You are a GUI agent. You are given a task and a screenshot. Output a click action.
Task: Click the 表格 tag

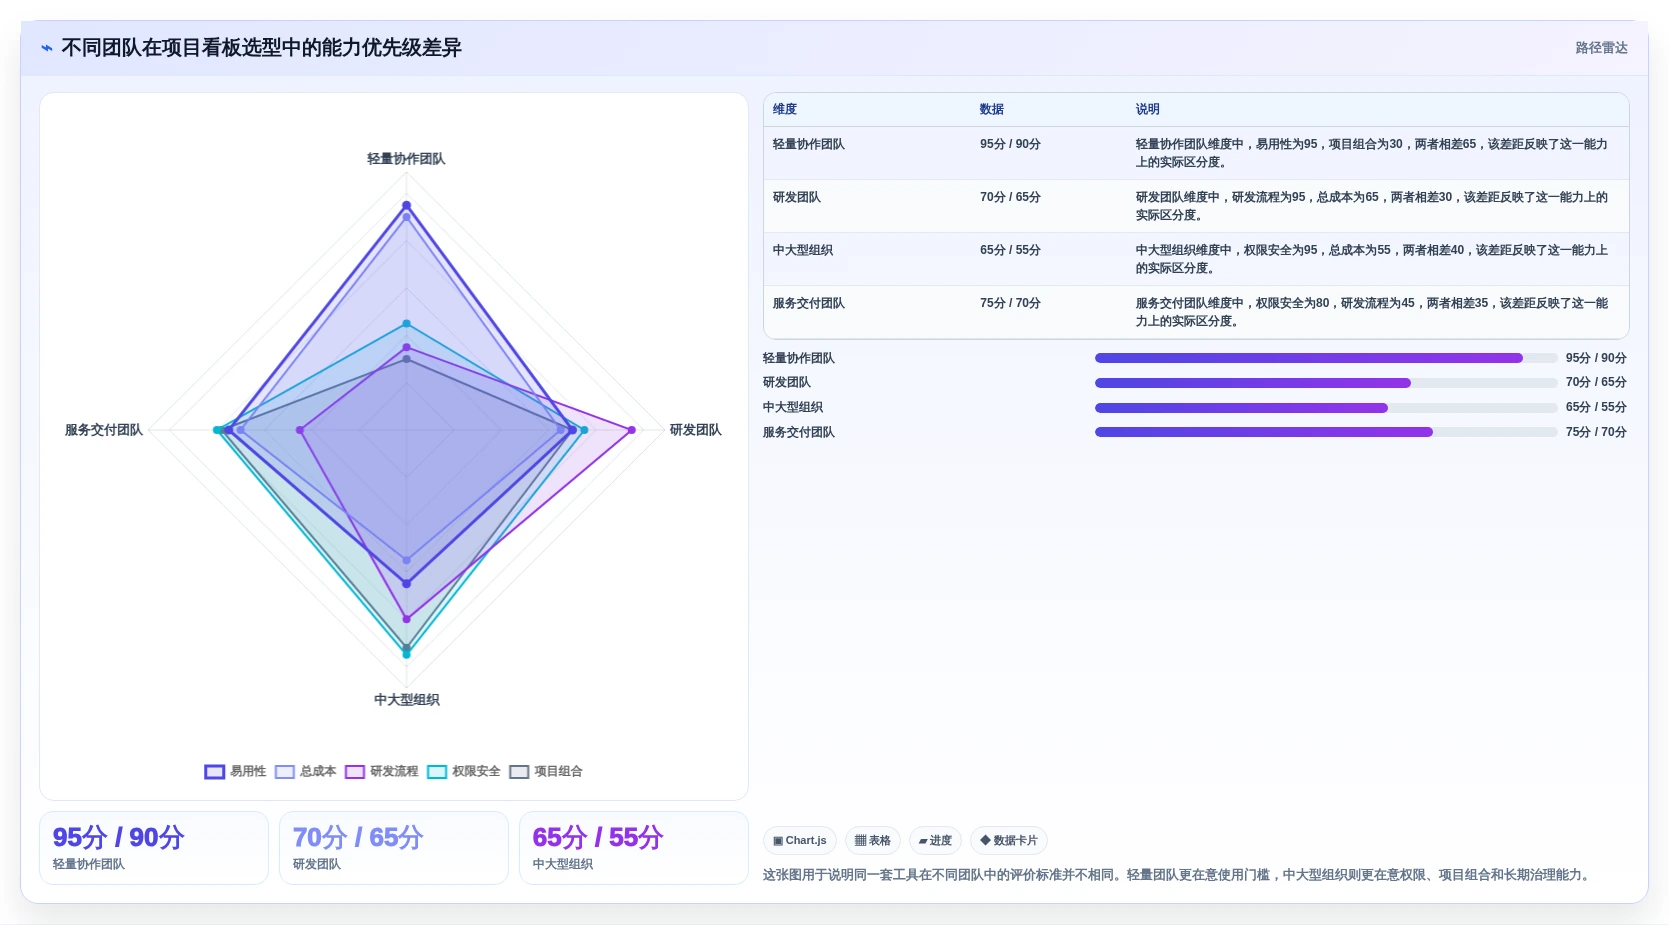point(873,841)
